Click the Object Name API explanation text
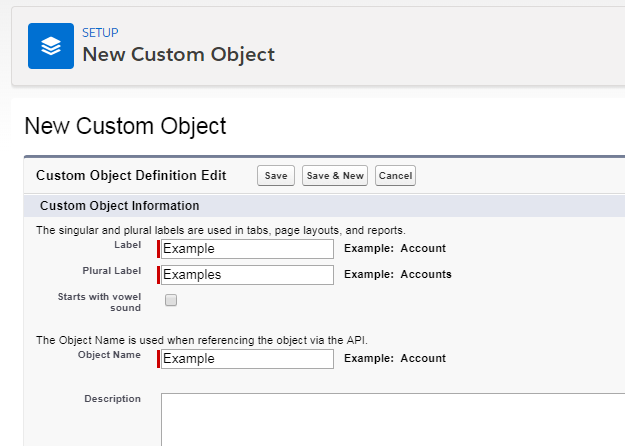This screenshot has width=625, height=446. 202,340
